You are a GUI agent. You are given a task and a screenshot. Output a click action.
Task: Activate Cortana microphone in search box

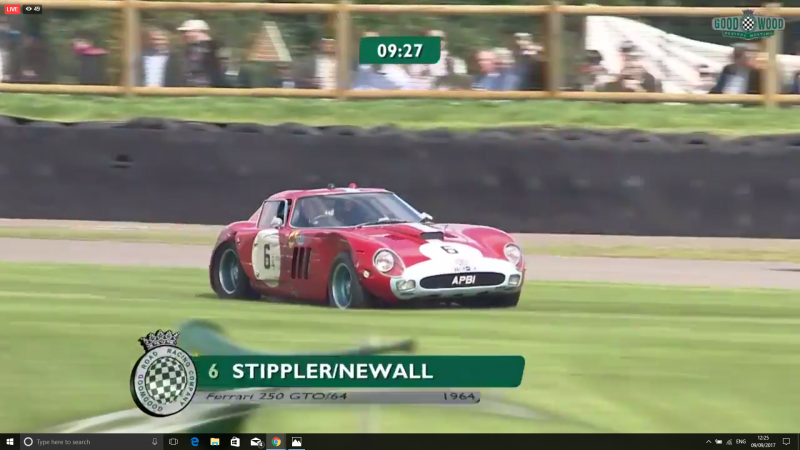point(155,441)
